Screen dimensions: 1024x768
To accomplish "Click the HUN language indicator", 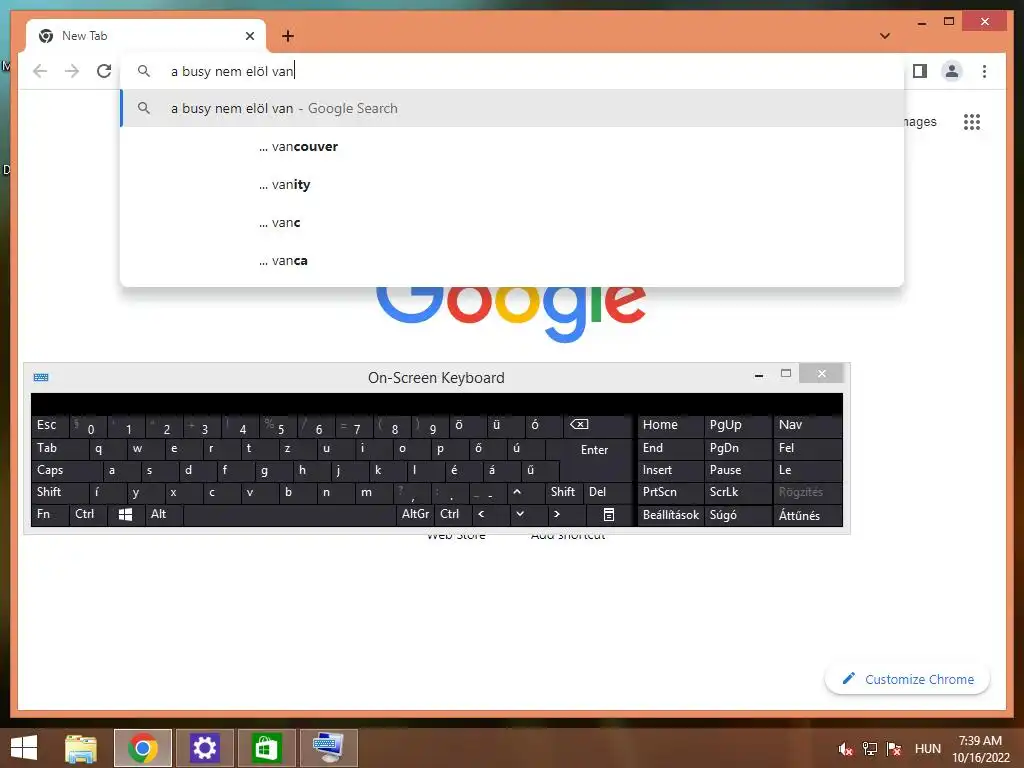I will (927, 748).
